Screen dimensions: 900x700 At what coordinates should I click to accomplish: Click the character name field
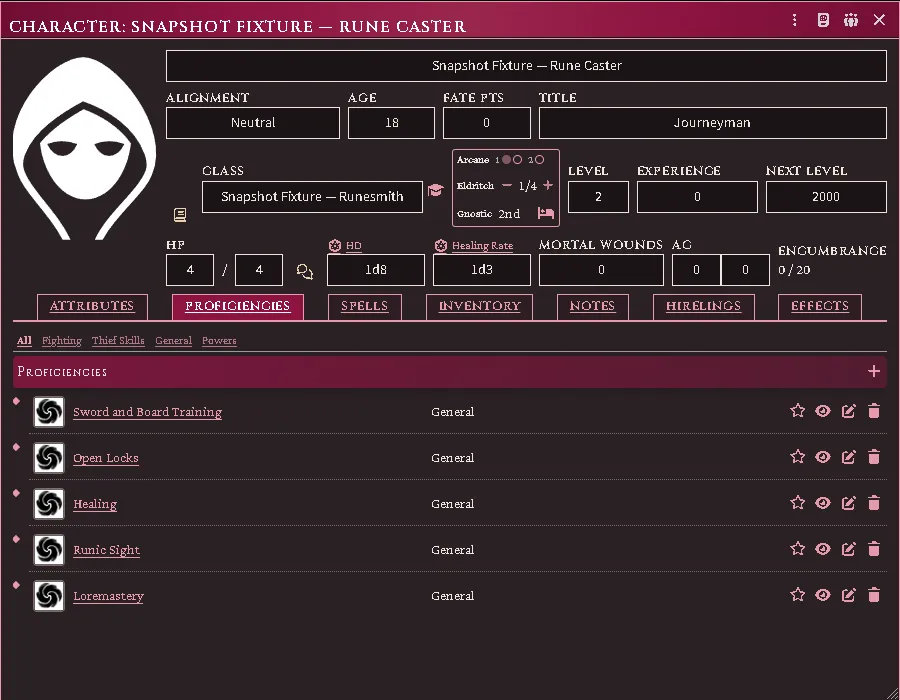526,66
